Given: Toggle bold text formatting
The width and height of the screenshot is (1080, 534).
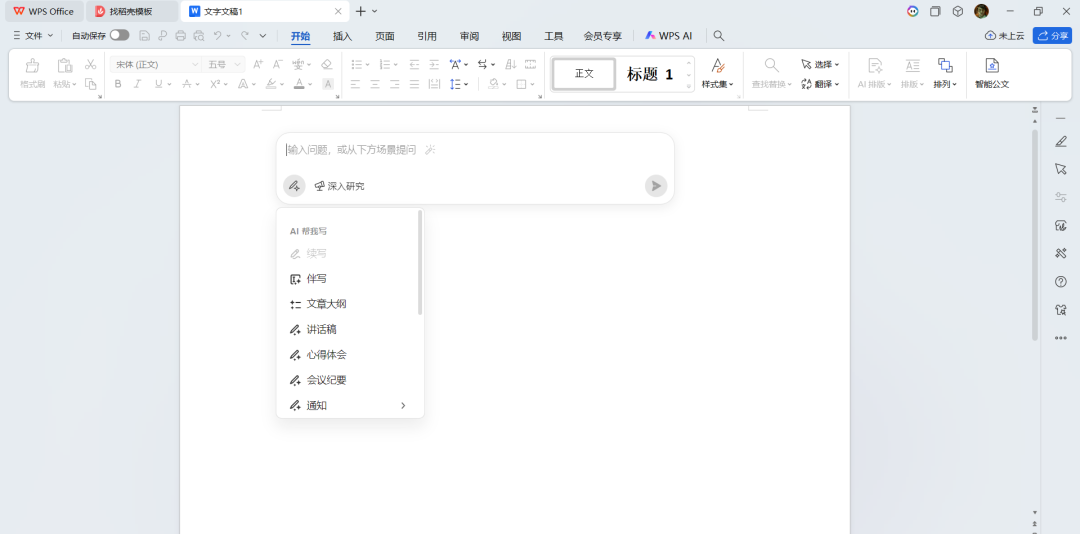Looking at the screenshot, I should coord(118,84).
